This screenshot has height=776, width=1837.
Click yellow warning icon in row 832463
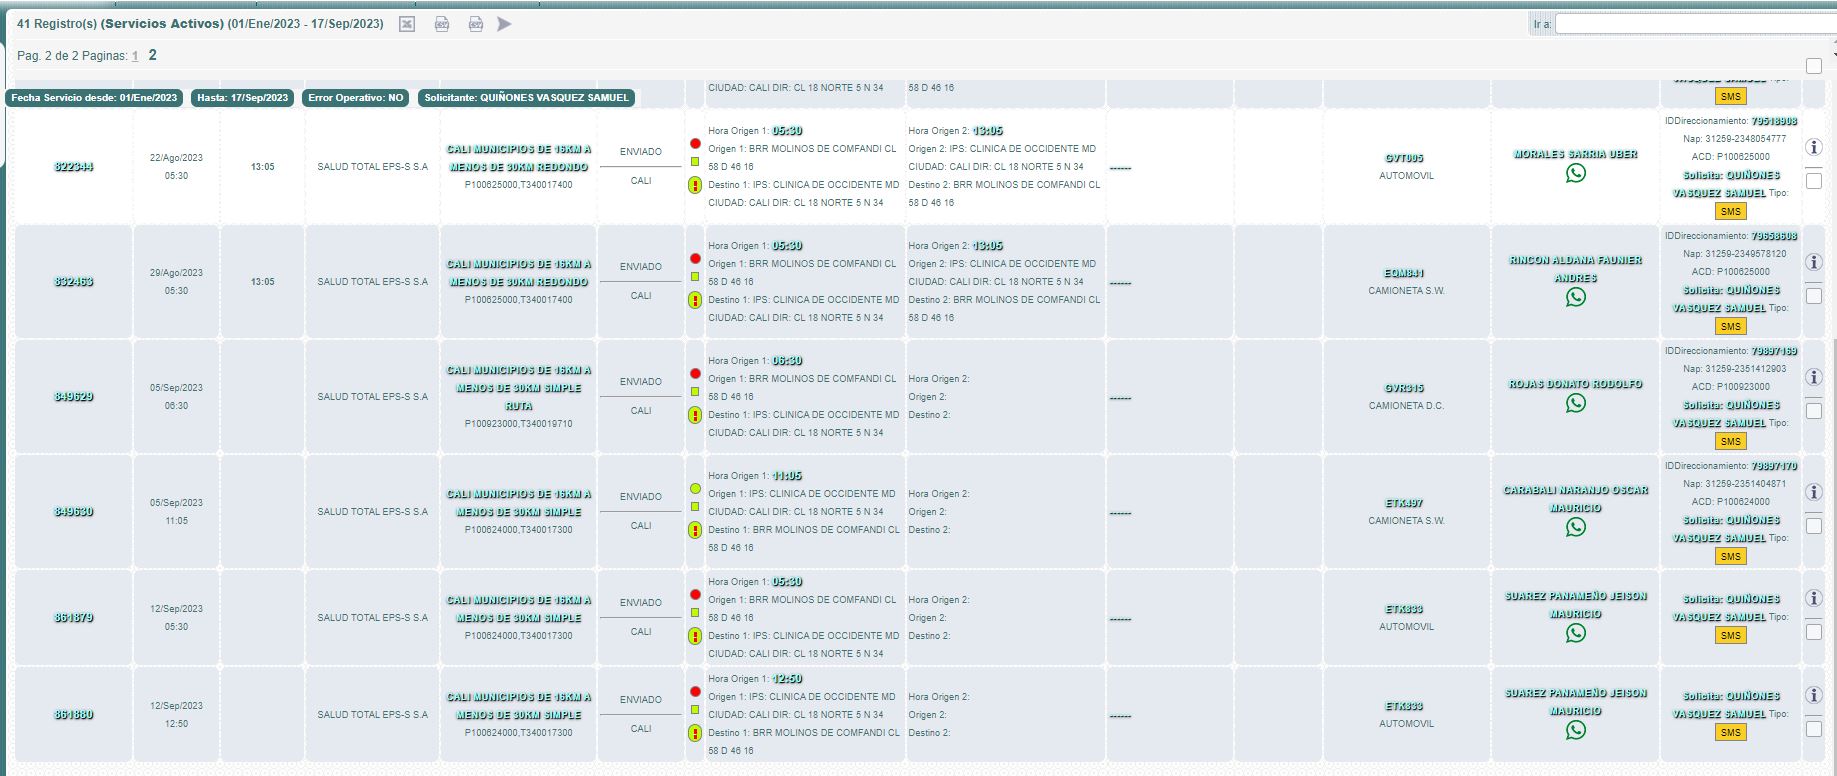point(695,300)
